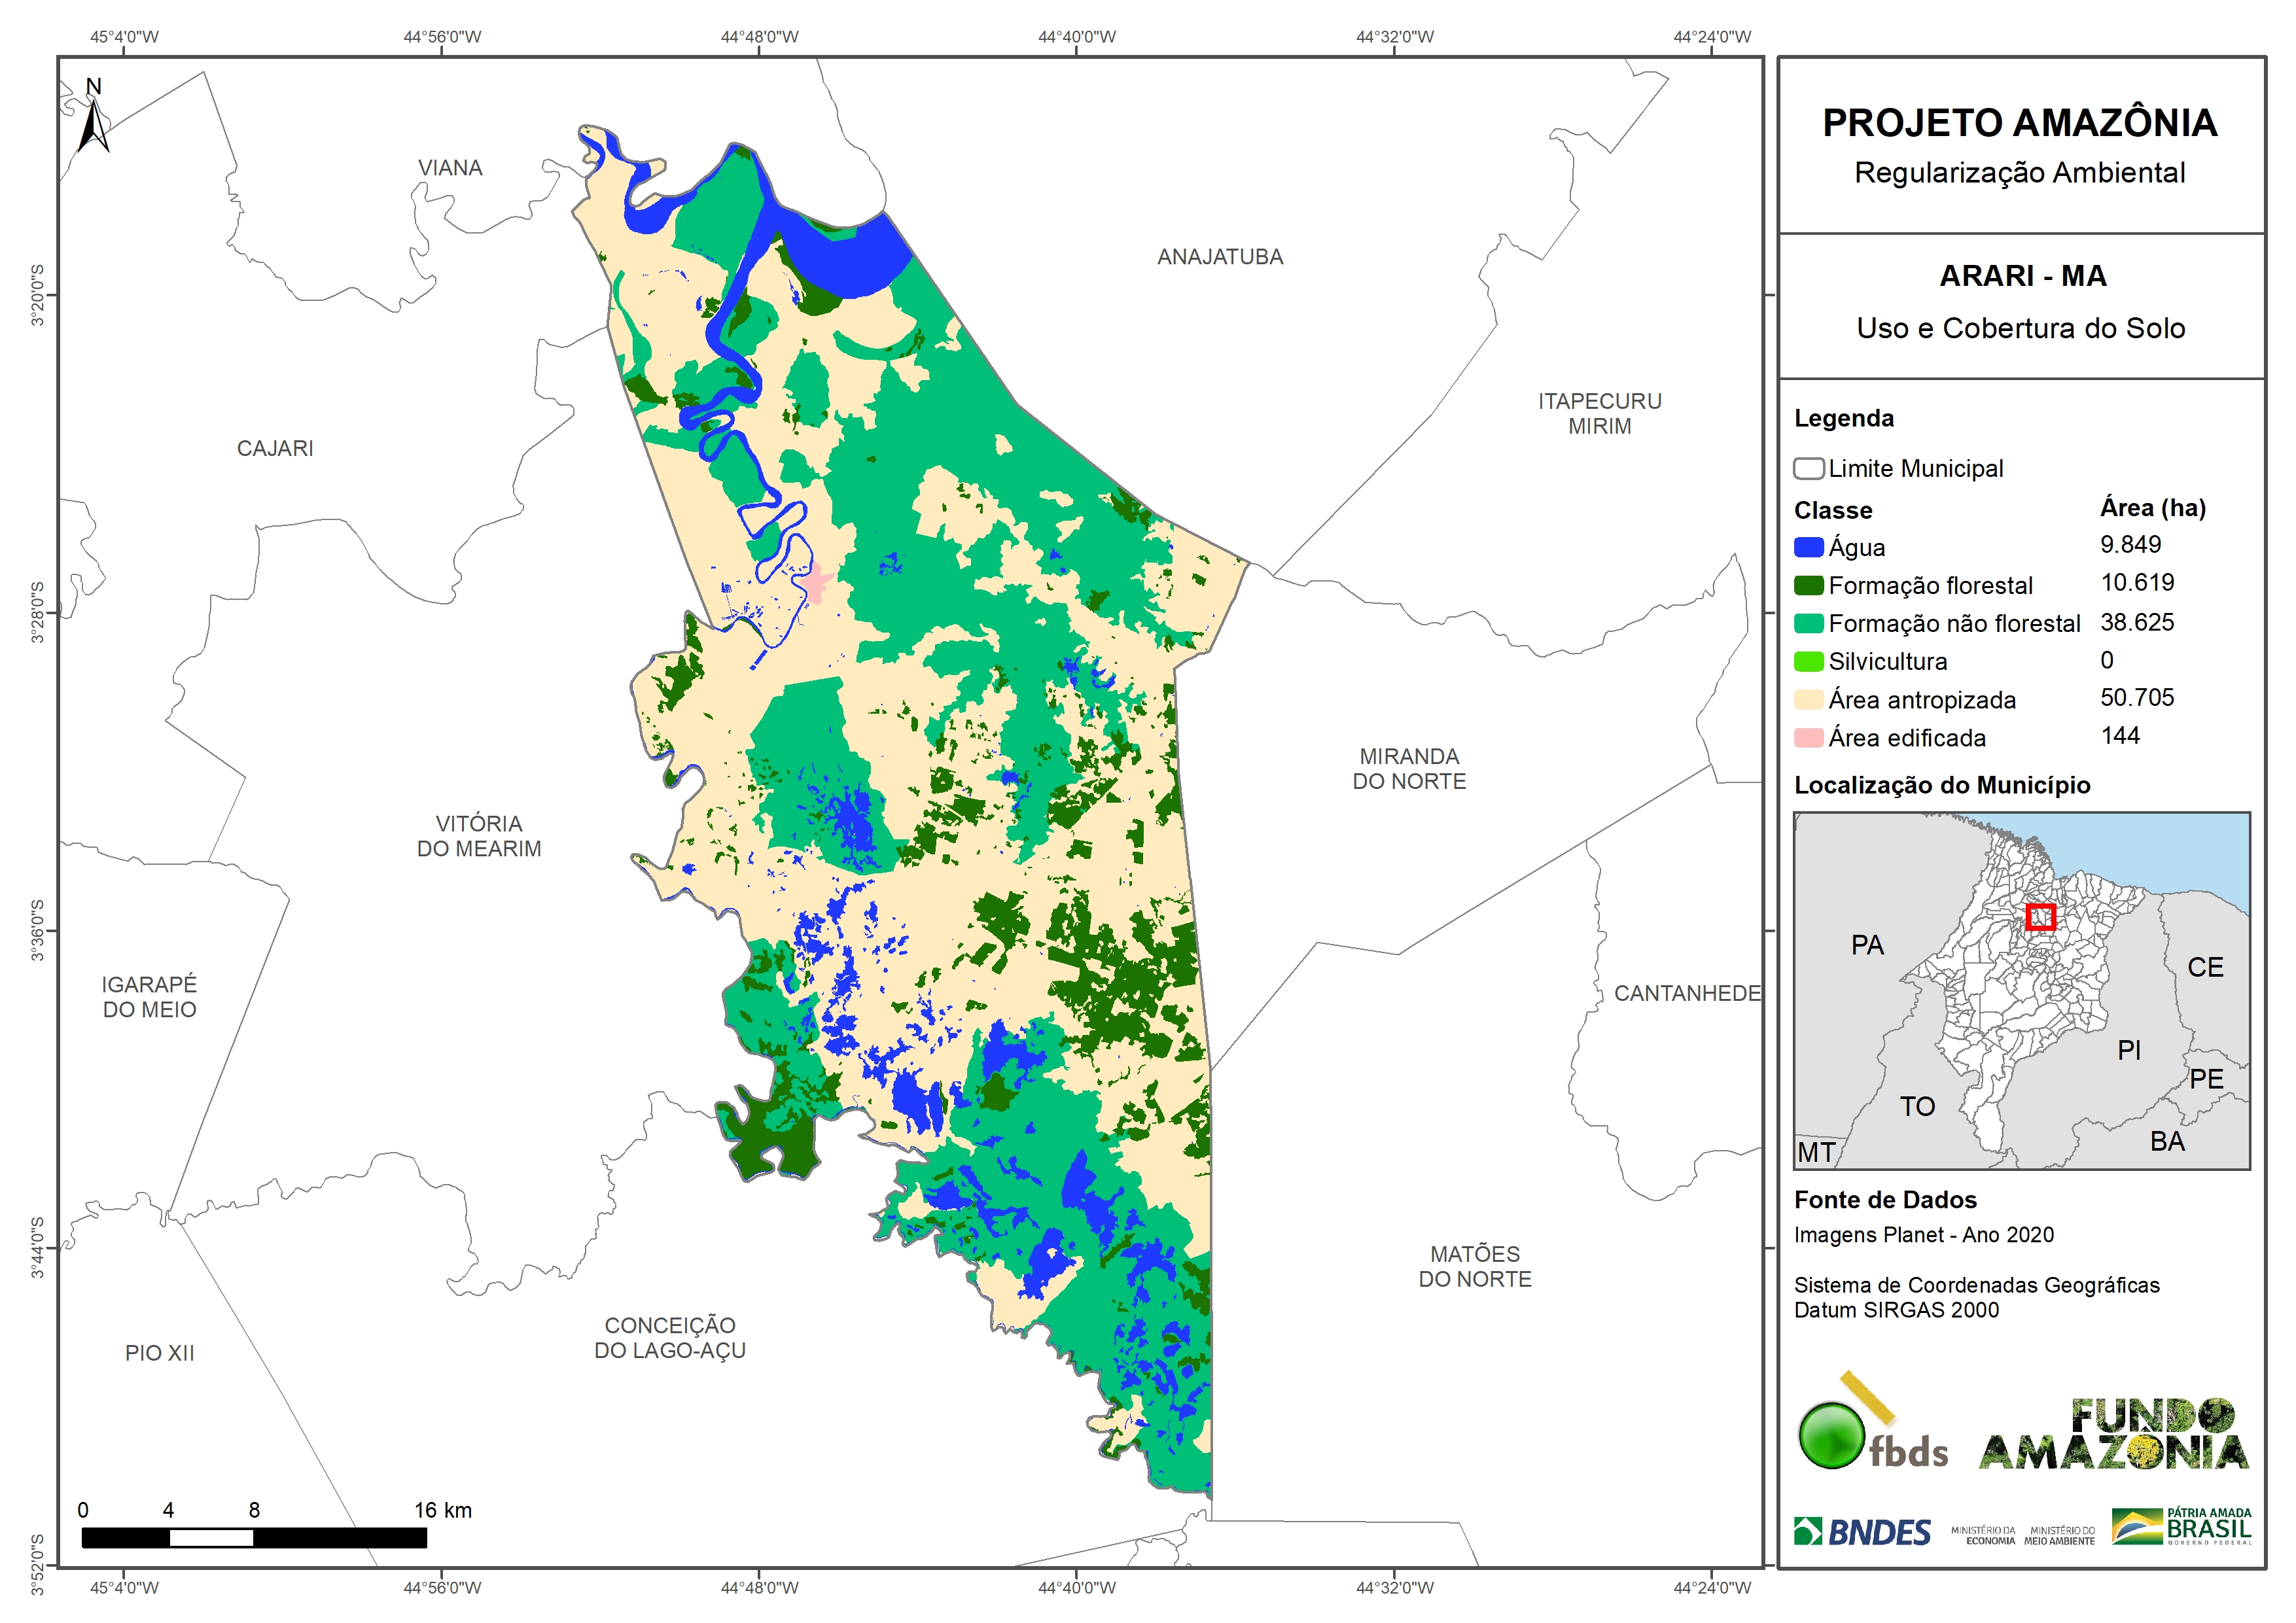Image resolution: width=2296 pixels, height=1623 pixels.
Task: Click the ANAJATUBA municipality label
Action: click(x=1220, y=257)
